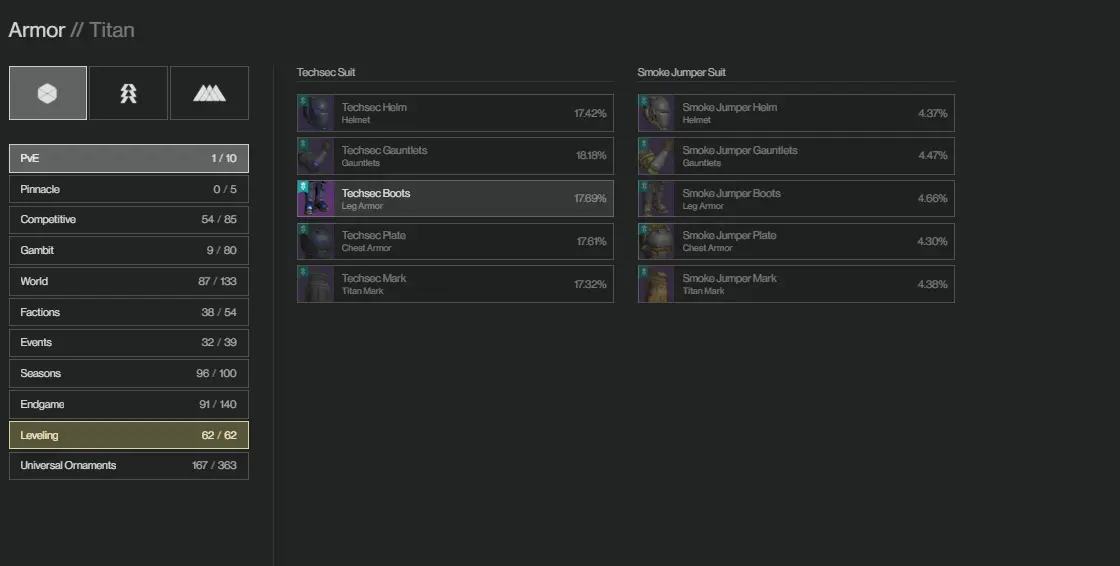Switch to the Hunter class icon
The height and width of the screenshot is (566, 1120).
click(x=129, y=93)
